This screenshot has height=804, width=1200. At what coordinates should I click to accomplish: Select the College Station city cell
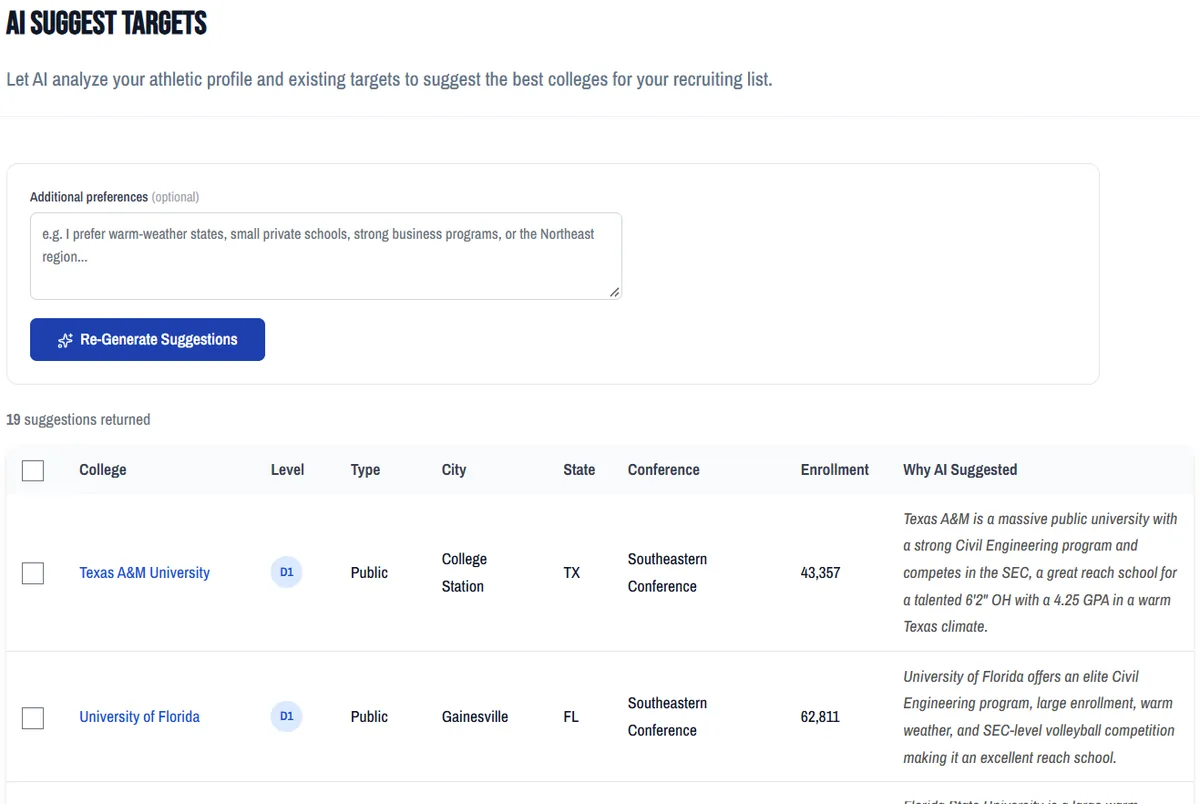465,573
